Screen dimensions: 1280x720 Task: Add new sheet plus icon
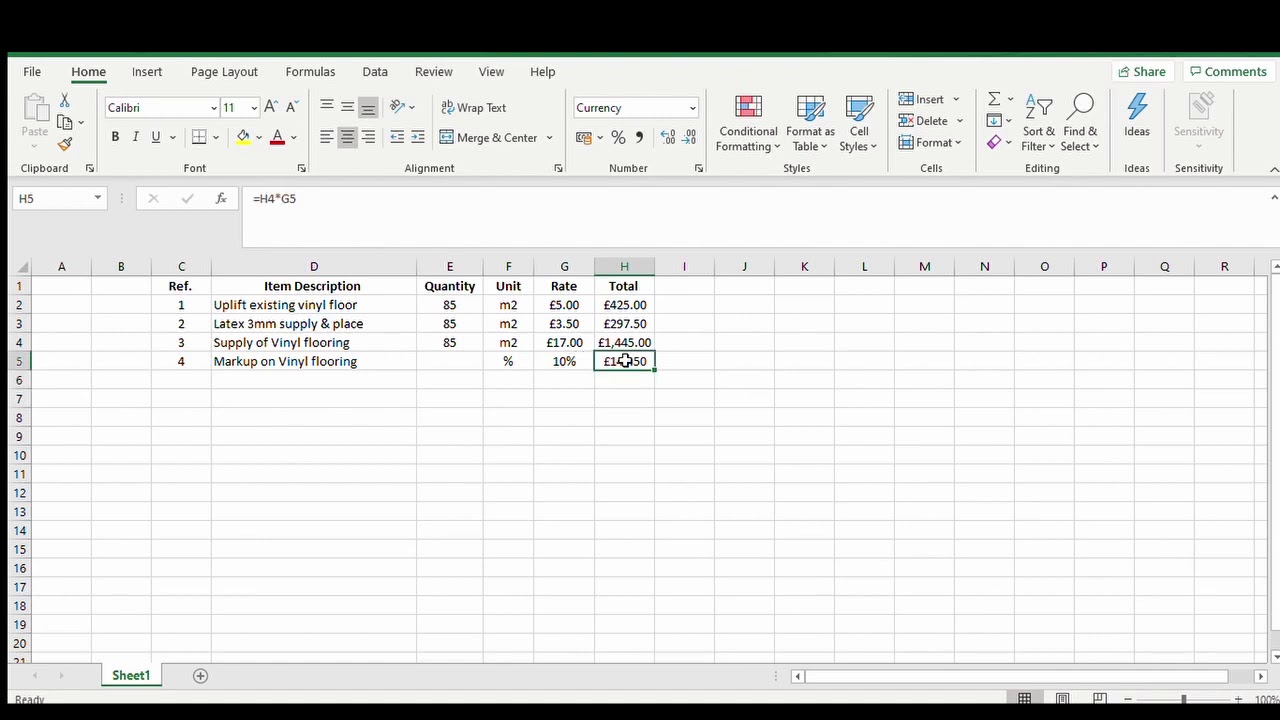click(x=200, y=676)
